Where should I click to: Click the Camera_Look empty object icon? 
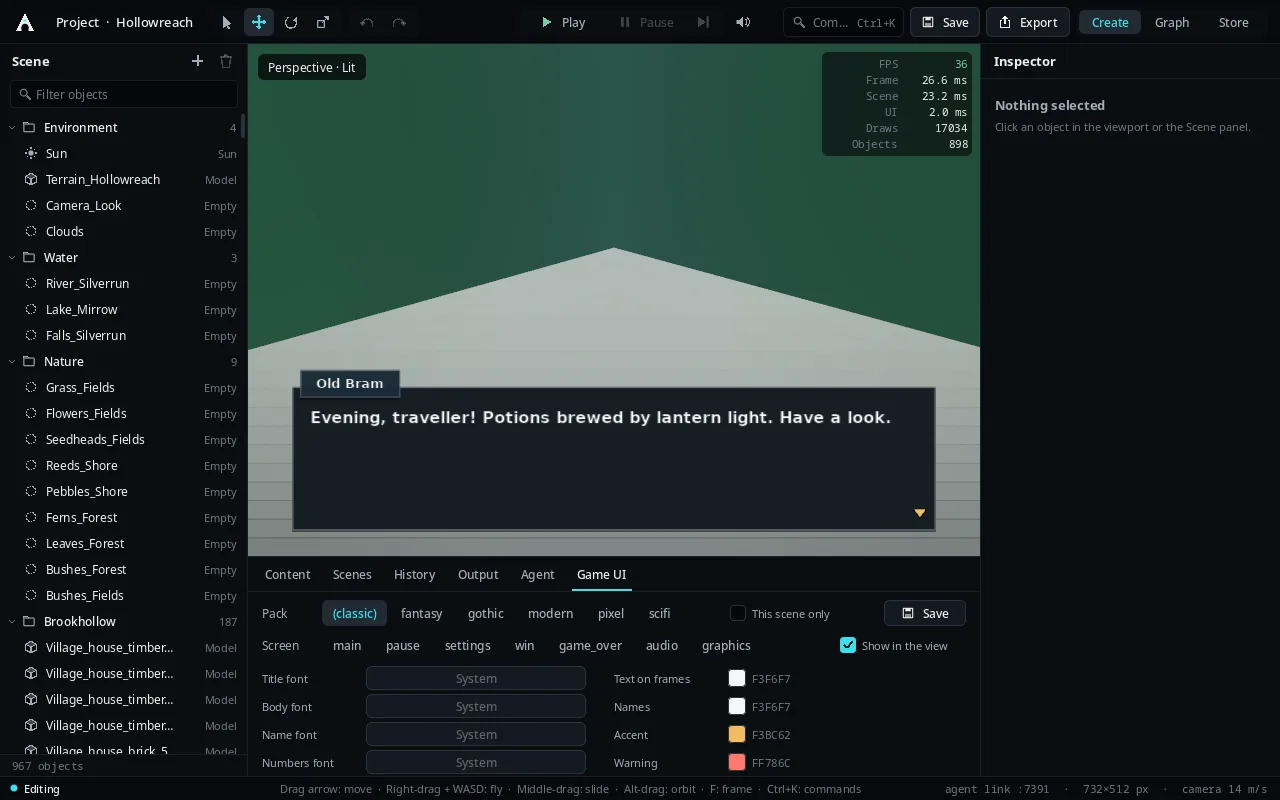click(x=30, y=205)
